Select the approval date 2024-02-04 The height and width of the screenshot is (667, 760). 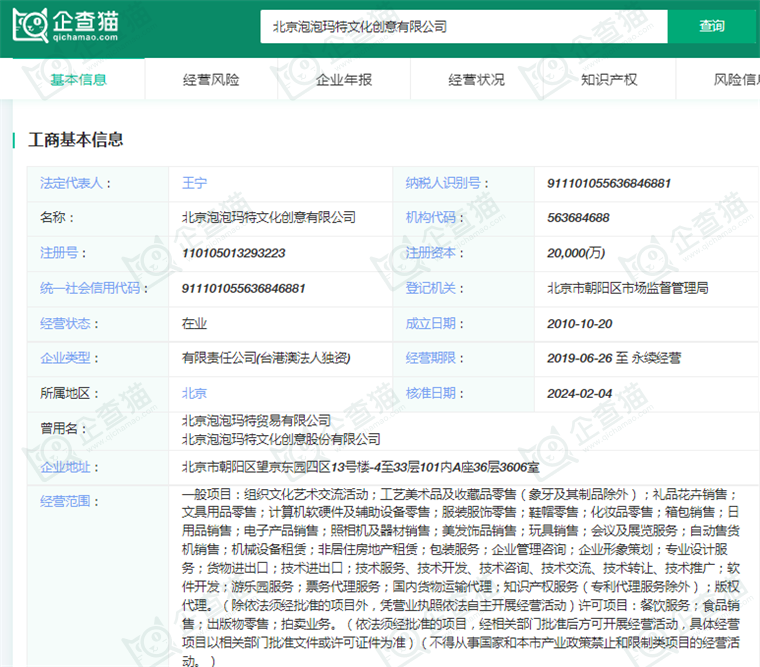pos(580,394)
